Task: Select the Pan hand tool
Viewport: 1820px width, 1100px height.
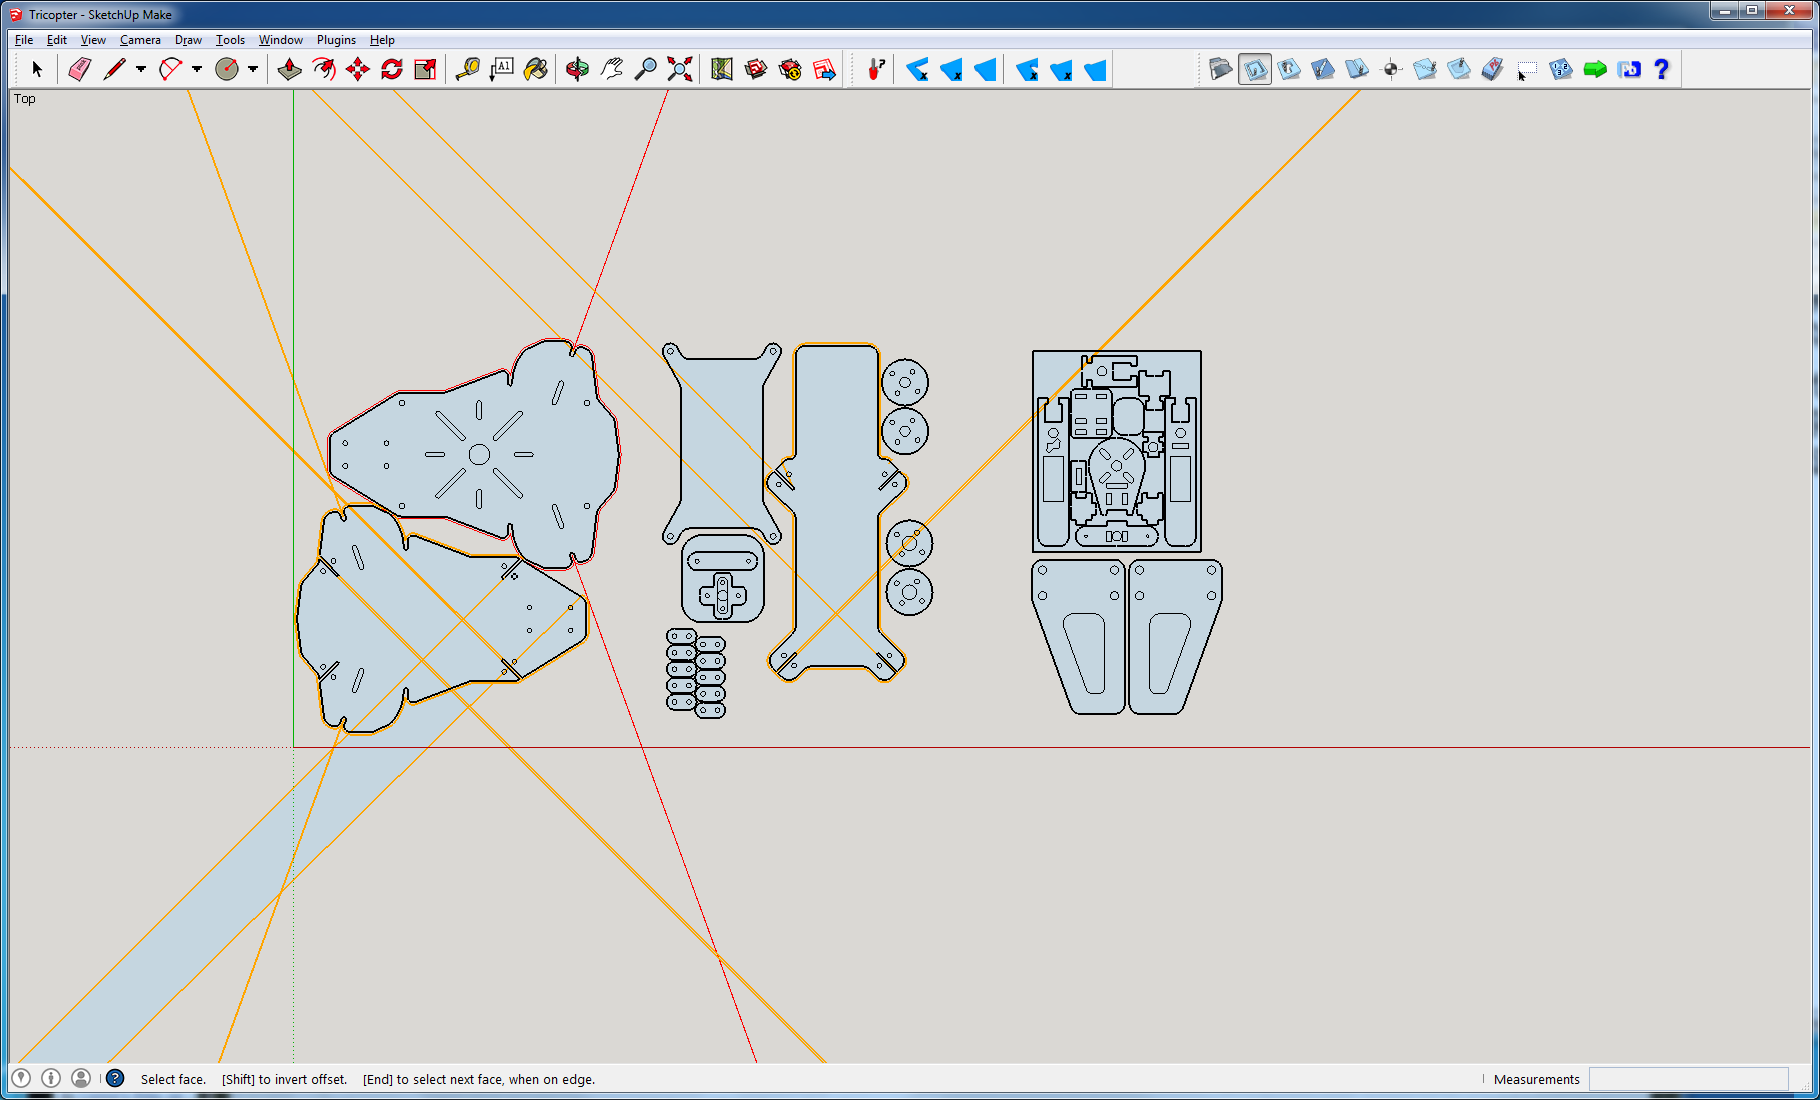Action: (x=612, y=69)
